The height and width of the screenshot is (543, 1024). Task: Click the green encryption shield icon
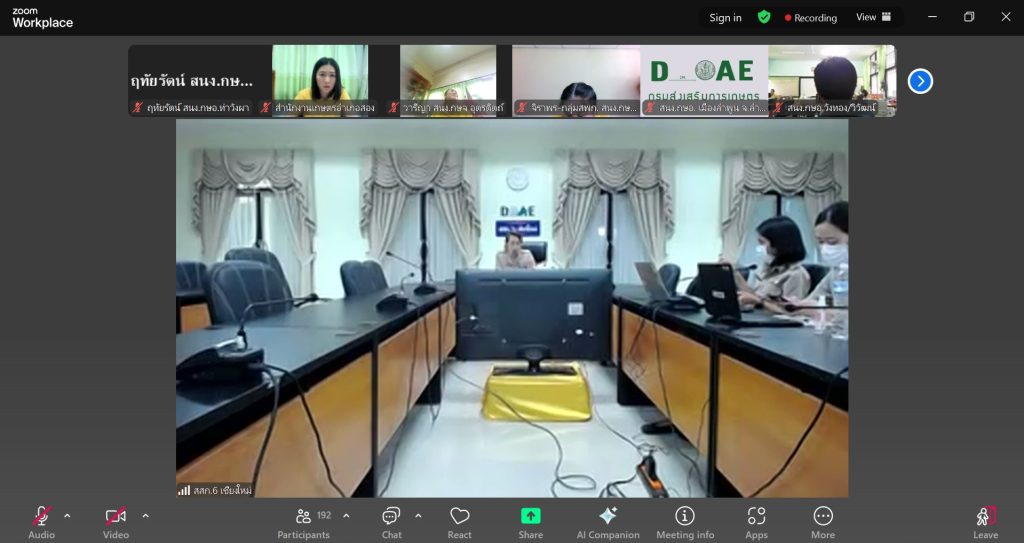[x=764, y=17]
